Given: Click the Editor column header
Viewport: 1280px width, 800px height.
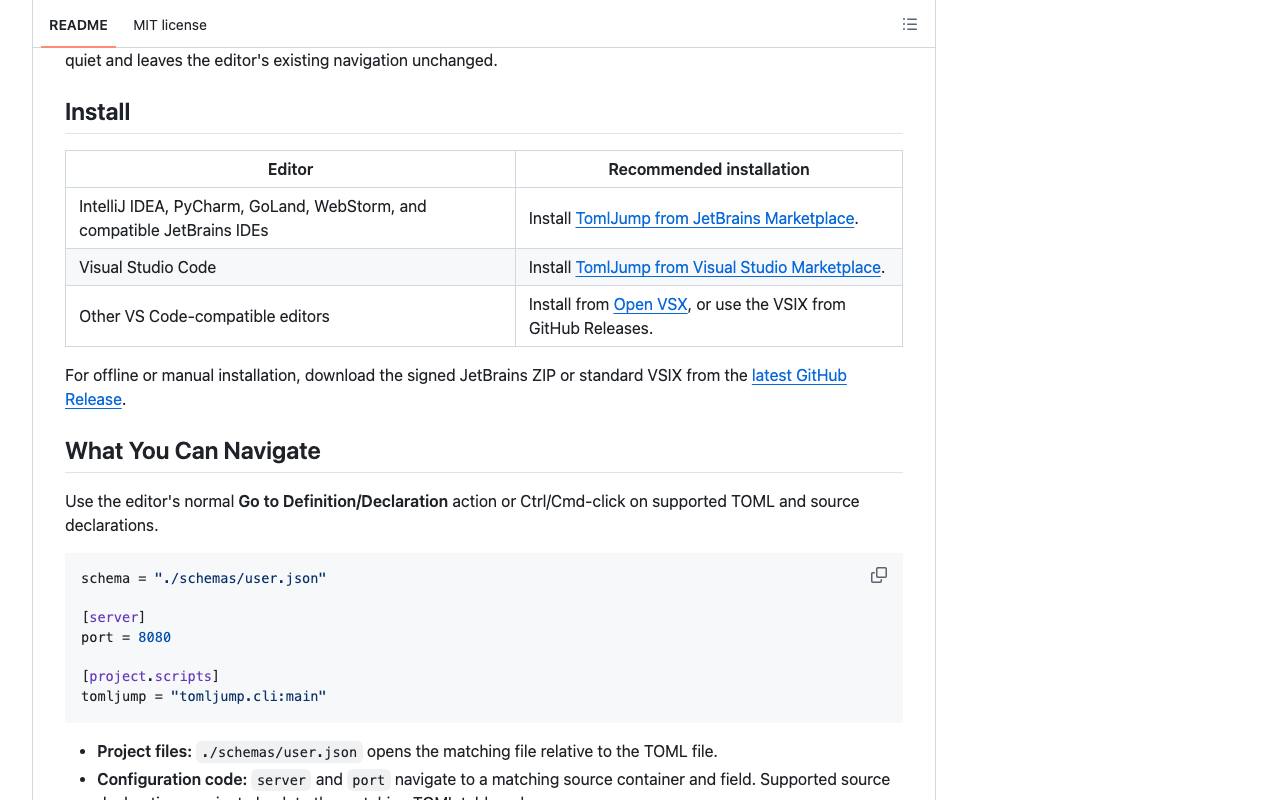Looking at the screenshot, I should coord(290,169).
